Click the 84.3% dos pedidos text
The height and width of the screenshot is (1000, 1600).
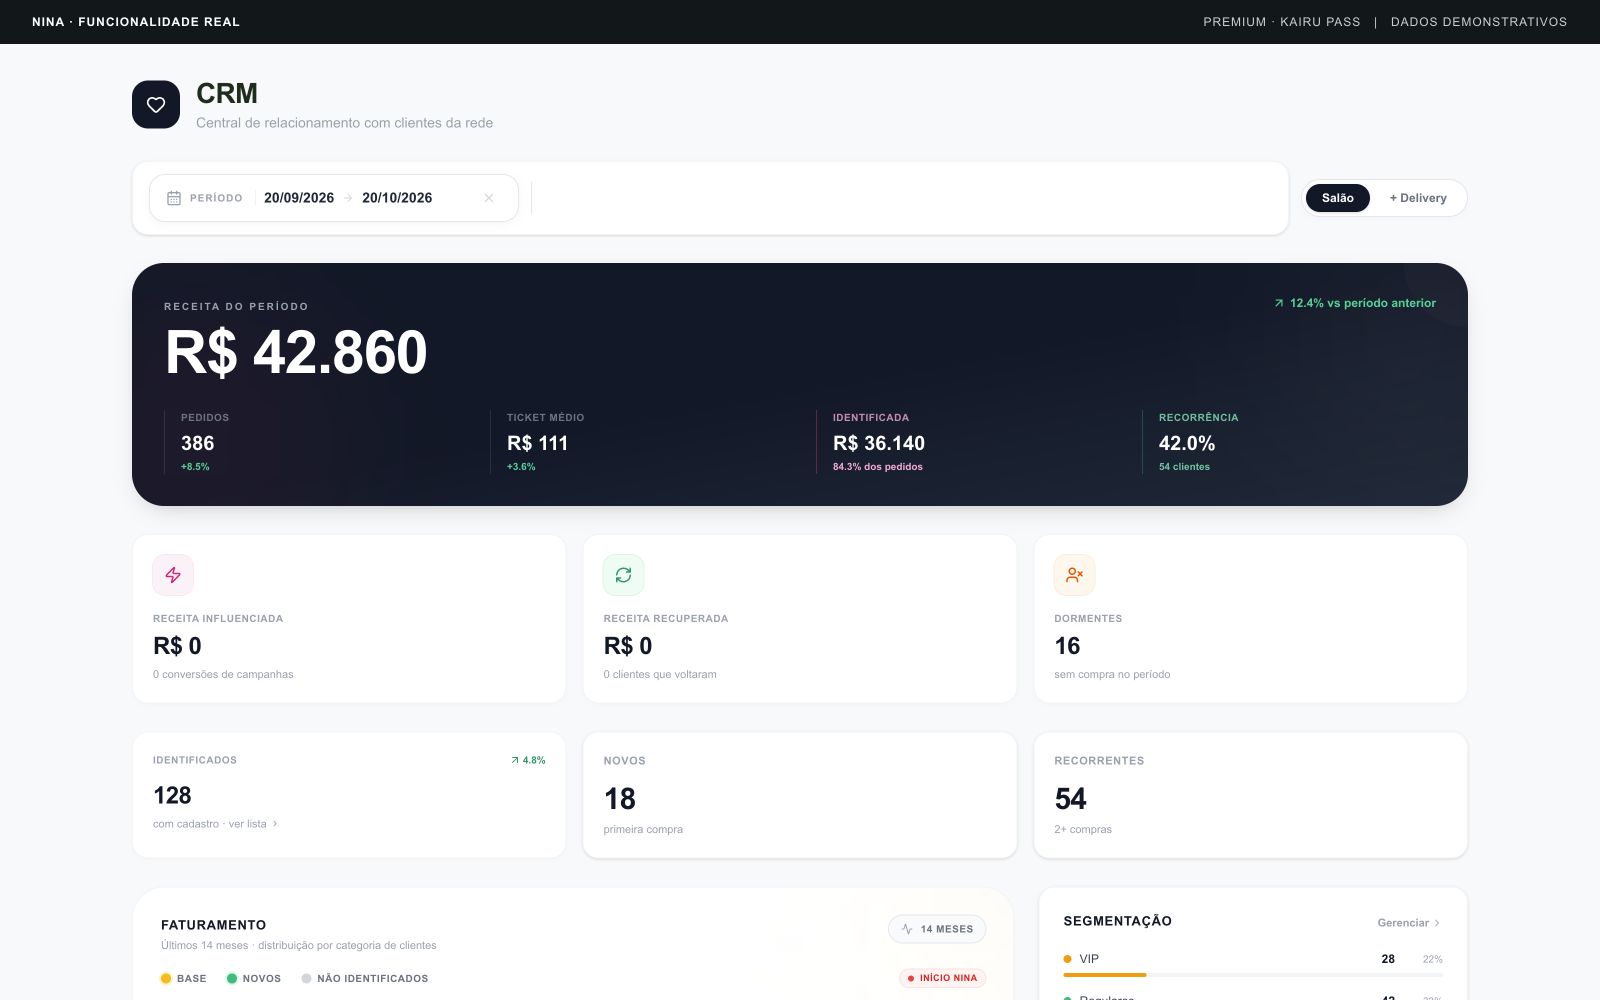pos(878,467)
